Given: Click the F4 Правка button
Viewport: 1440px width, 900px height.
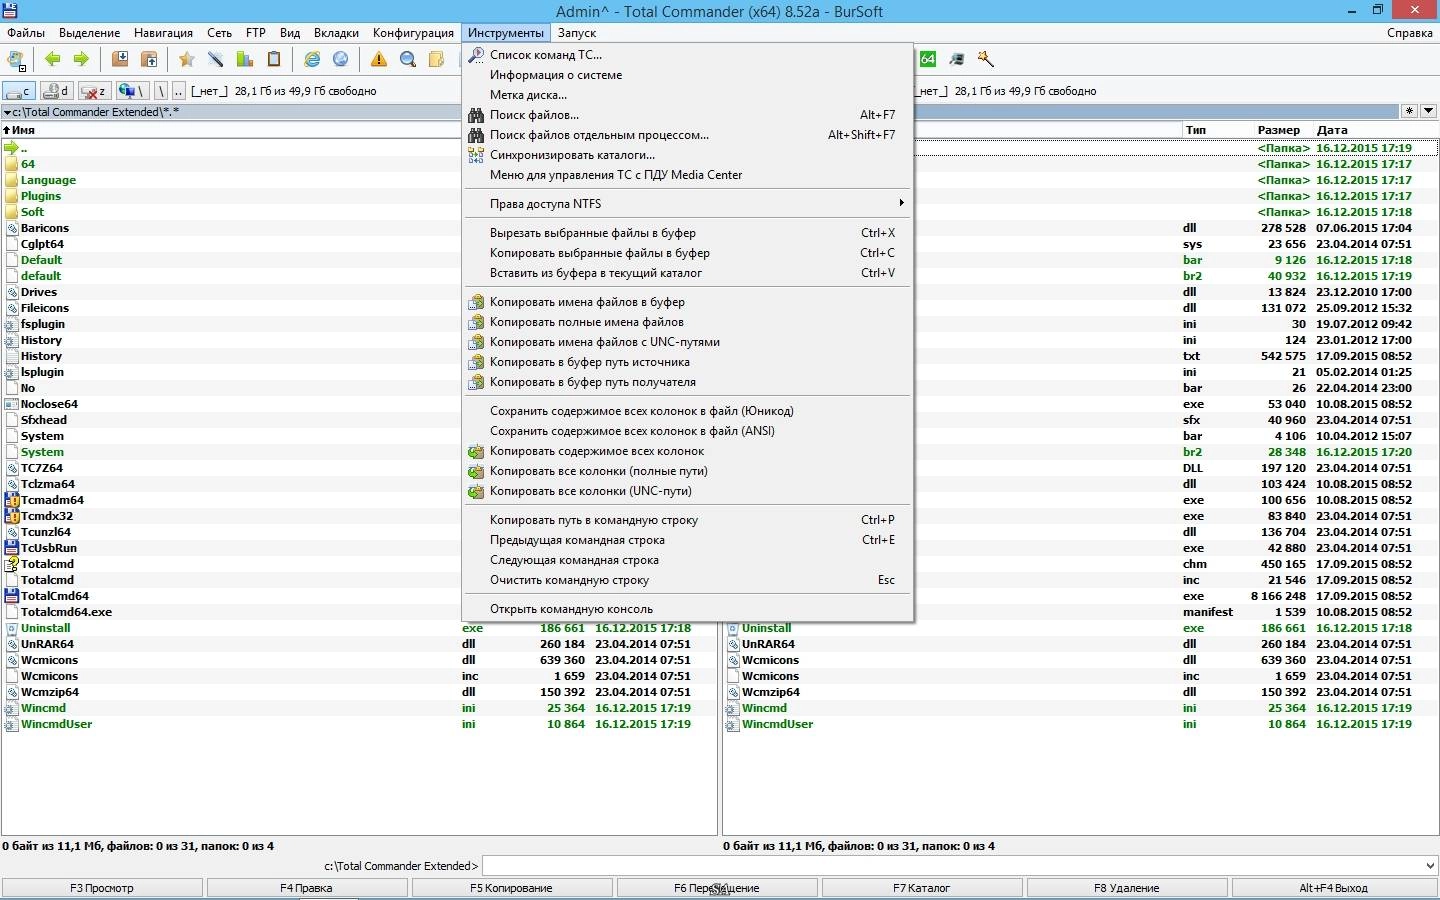Looking at the screenshot, I should click(x=307, y=888).
